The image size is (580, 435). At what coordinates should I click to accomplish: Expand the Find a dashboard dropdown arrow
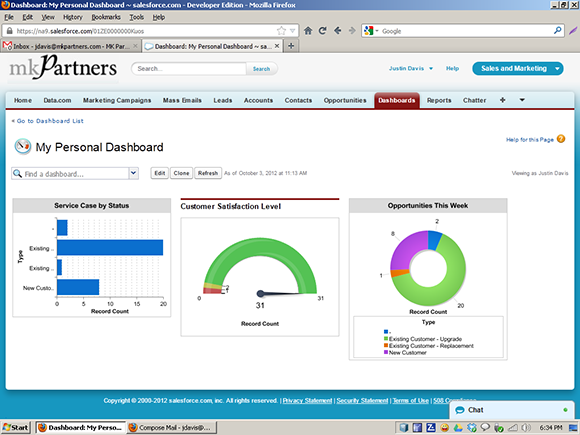pos(134,173)
